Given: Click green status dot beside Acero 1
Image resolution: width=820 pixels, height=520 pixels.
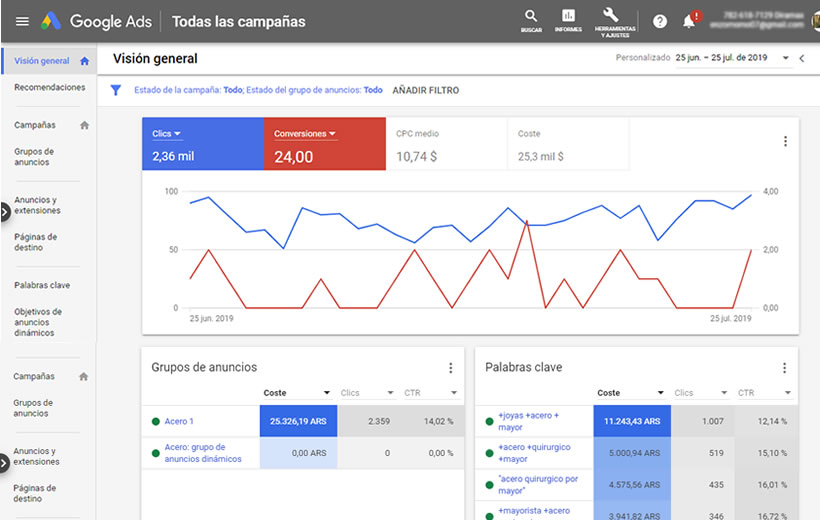Looking at the screenshot, I should pos(155,422).
